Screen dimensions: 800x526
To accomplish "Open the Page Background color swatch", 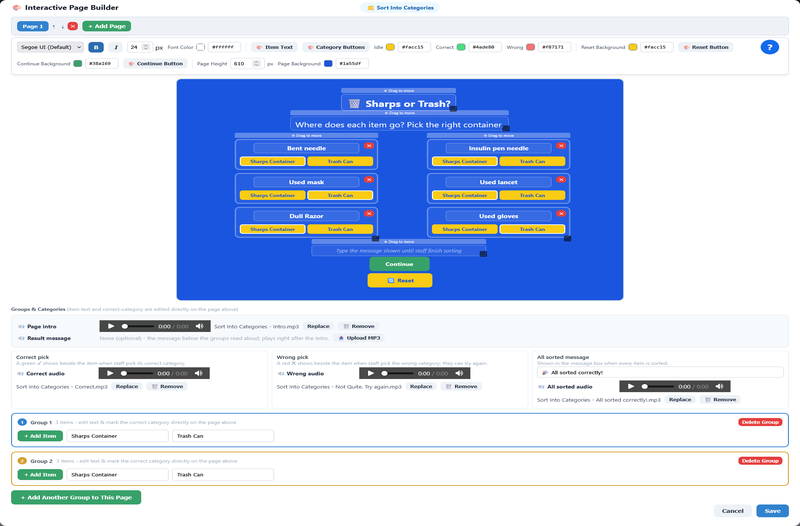I will [328, 64].
